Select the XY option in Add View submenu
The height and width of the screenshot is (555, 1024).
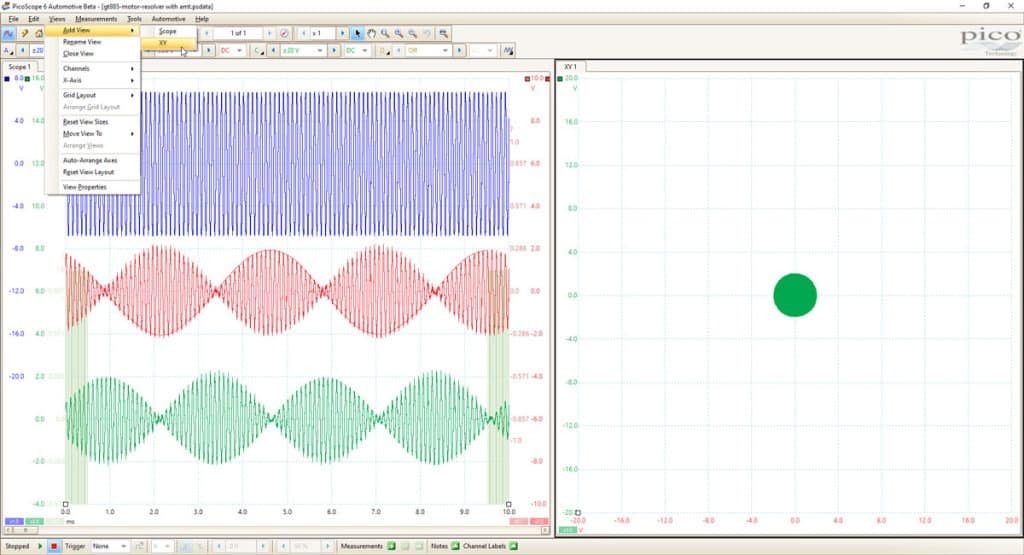pyautogui.click(x=168, y=43)
